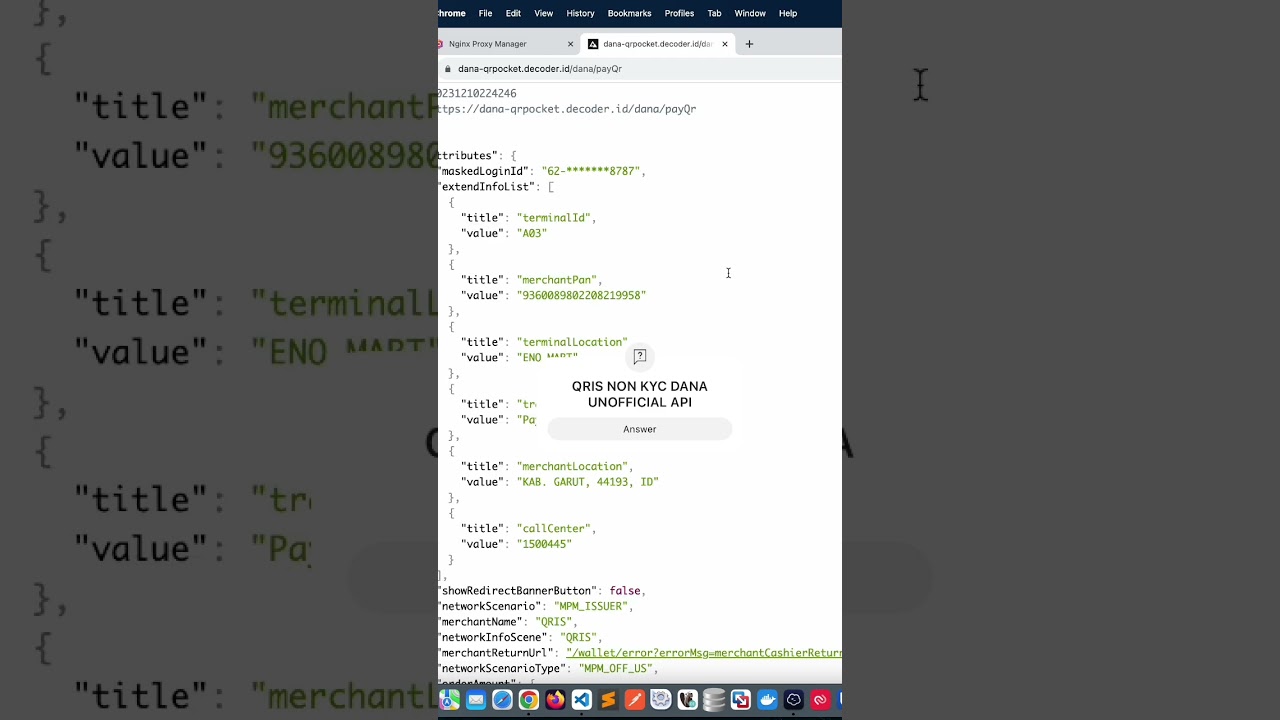Click the "MPM_ISSUER" networkScenario value

pos(591,606)
